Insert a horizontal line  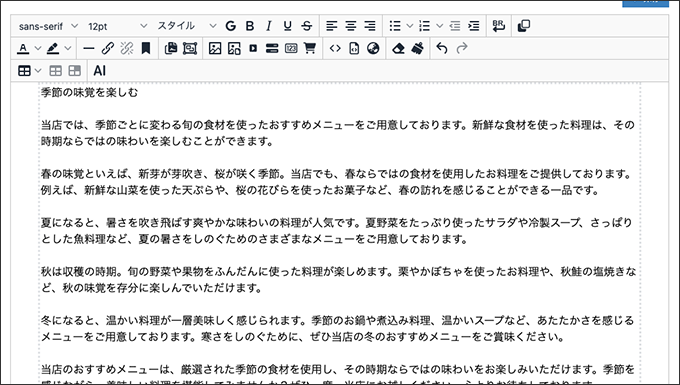coord(88,49)
